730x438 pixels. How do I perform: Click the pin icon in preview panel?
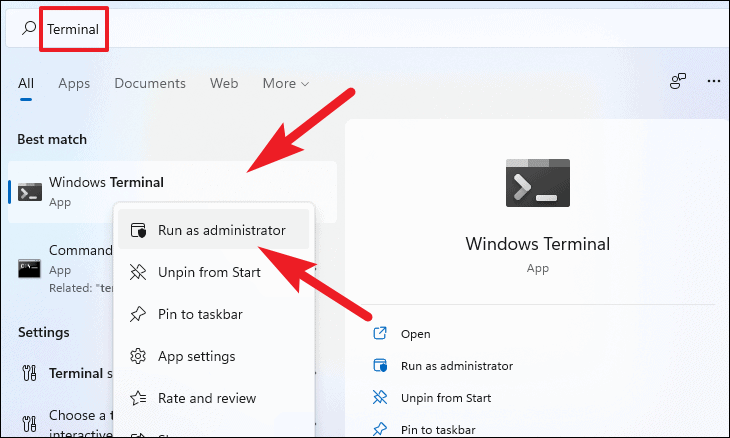click(380, 429)
